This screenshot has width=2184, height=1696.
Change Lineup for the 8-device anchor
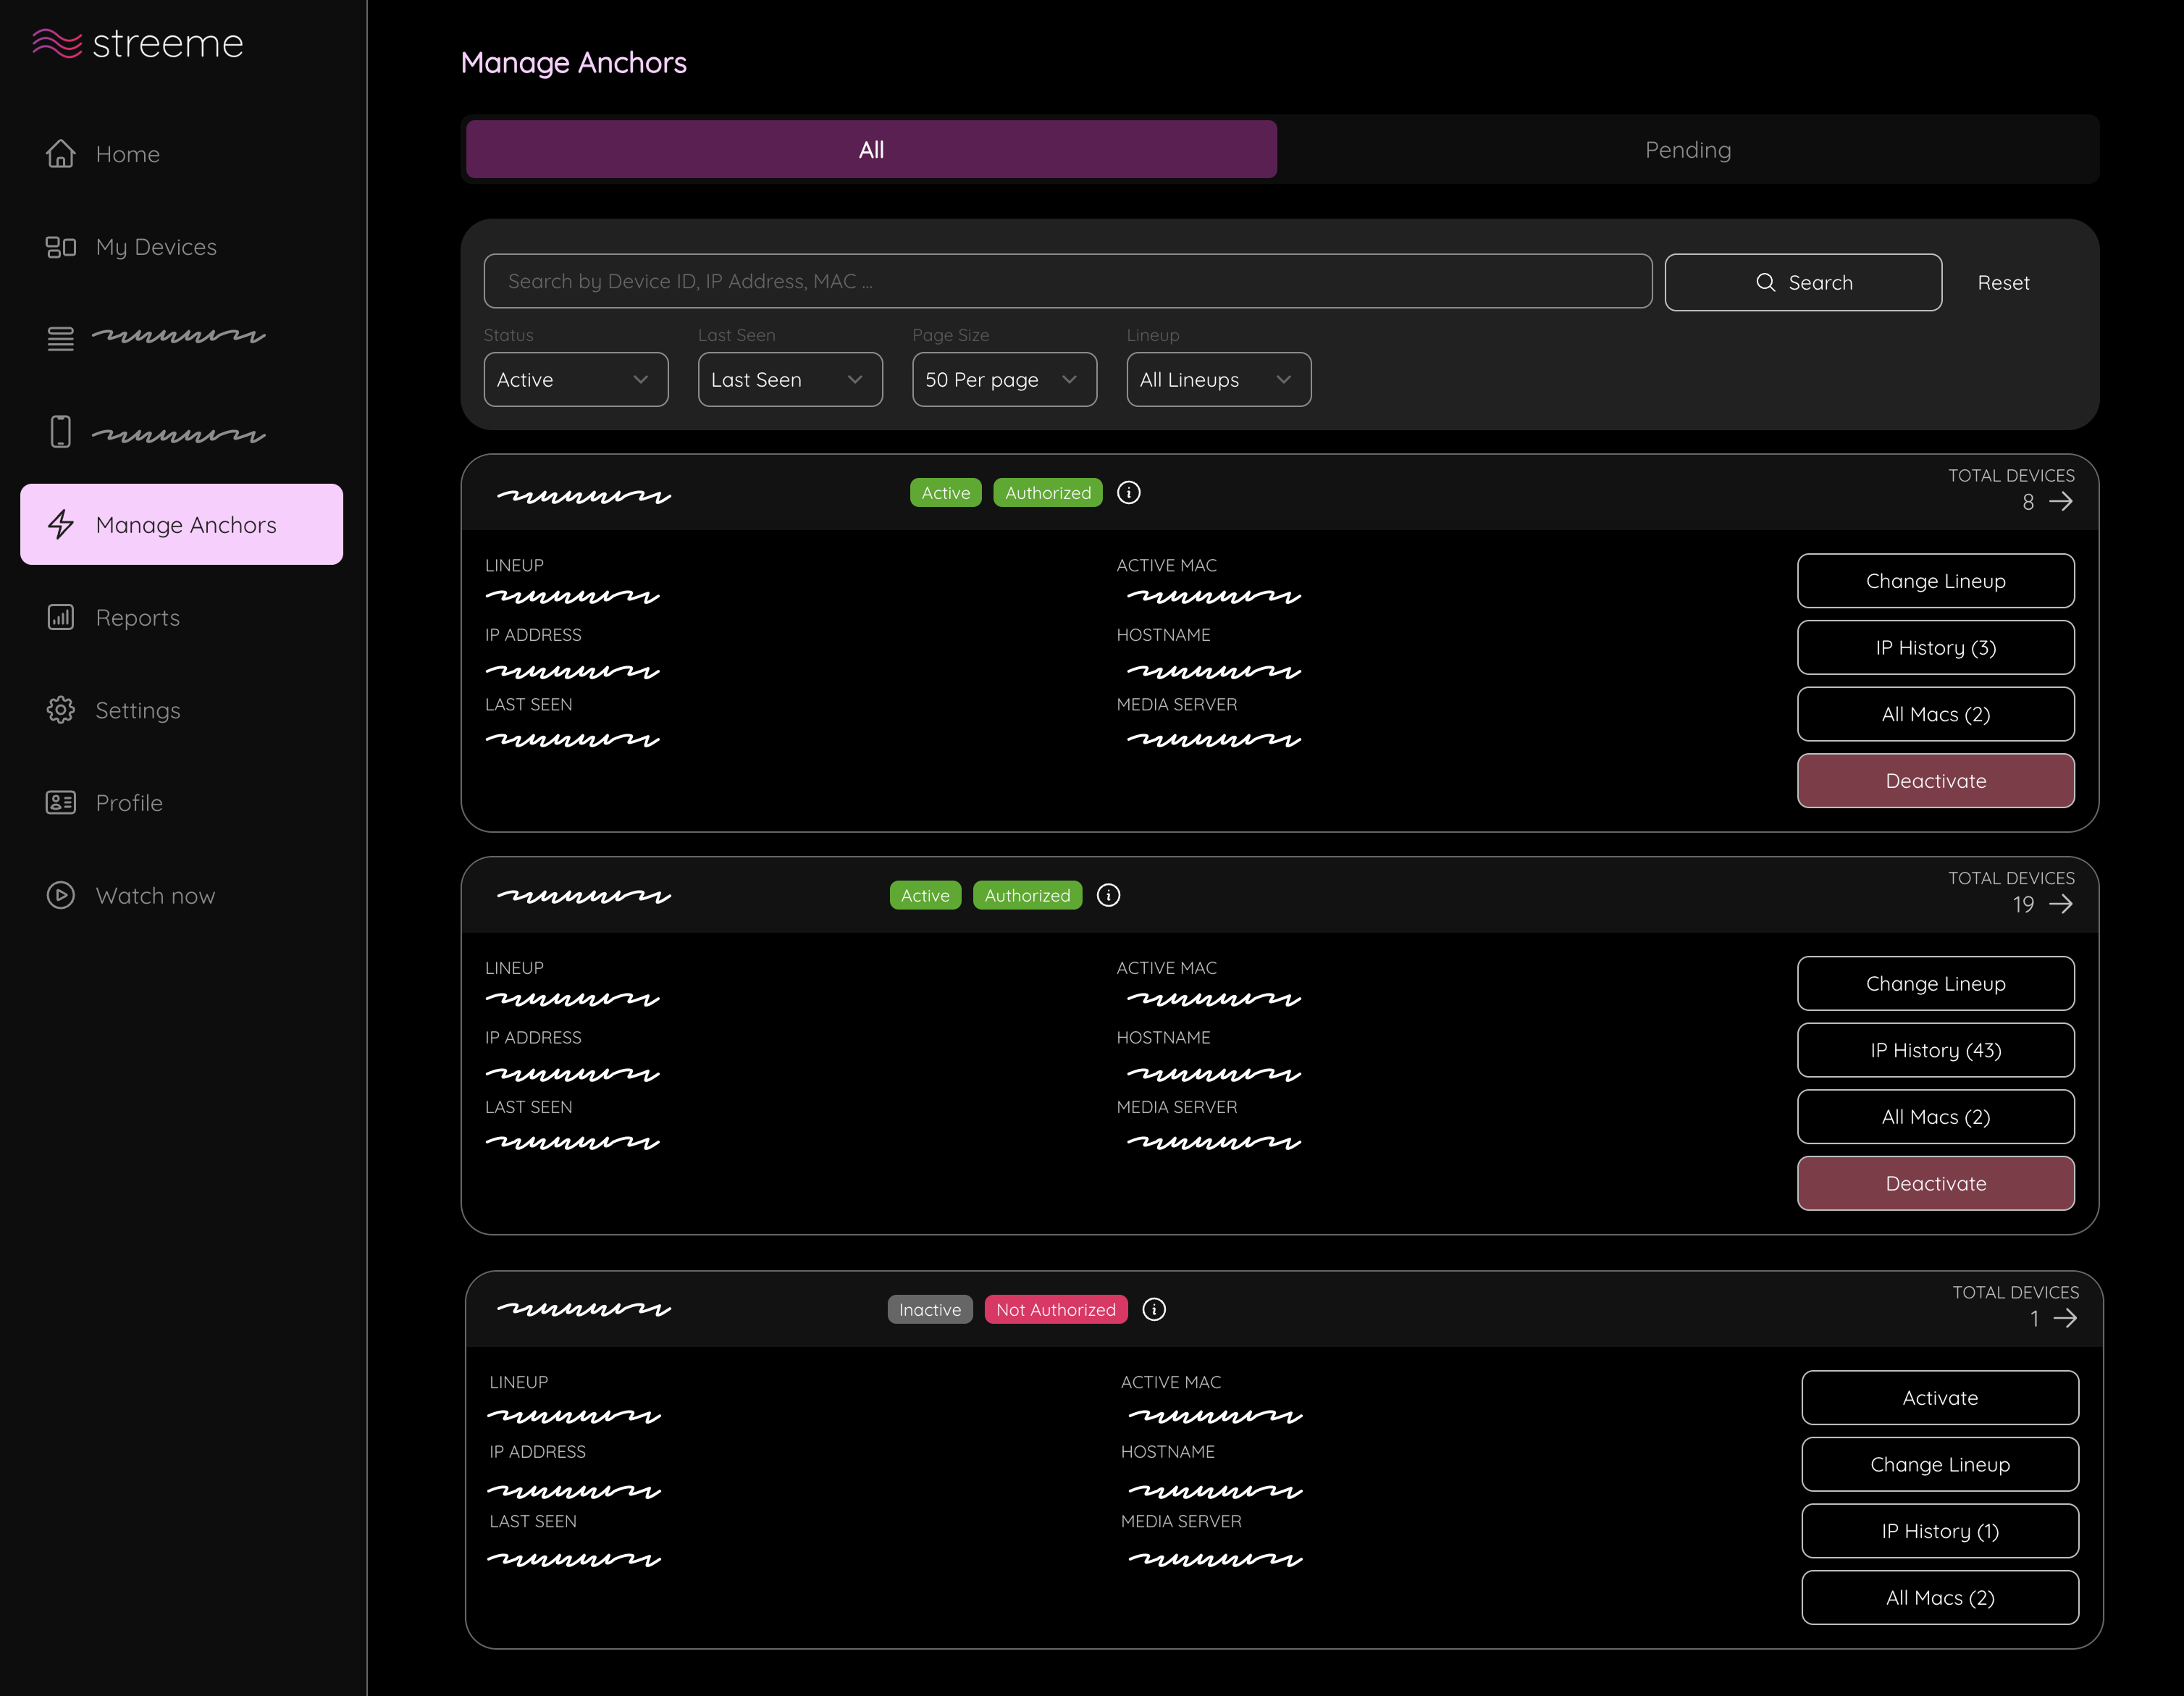coord(1935,581)
